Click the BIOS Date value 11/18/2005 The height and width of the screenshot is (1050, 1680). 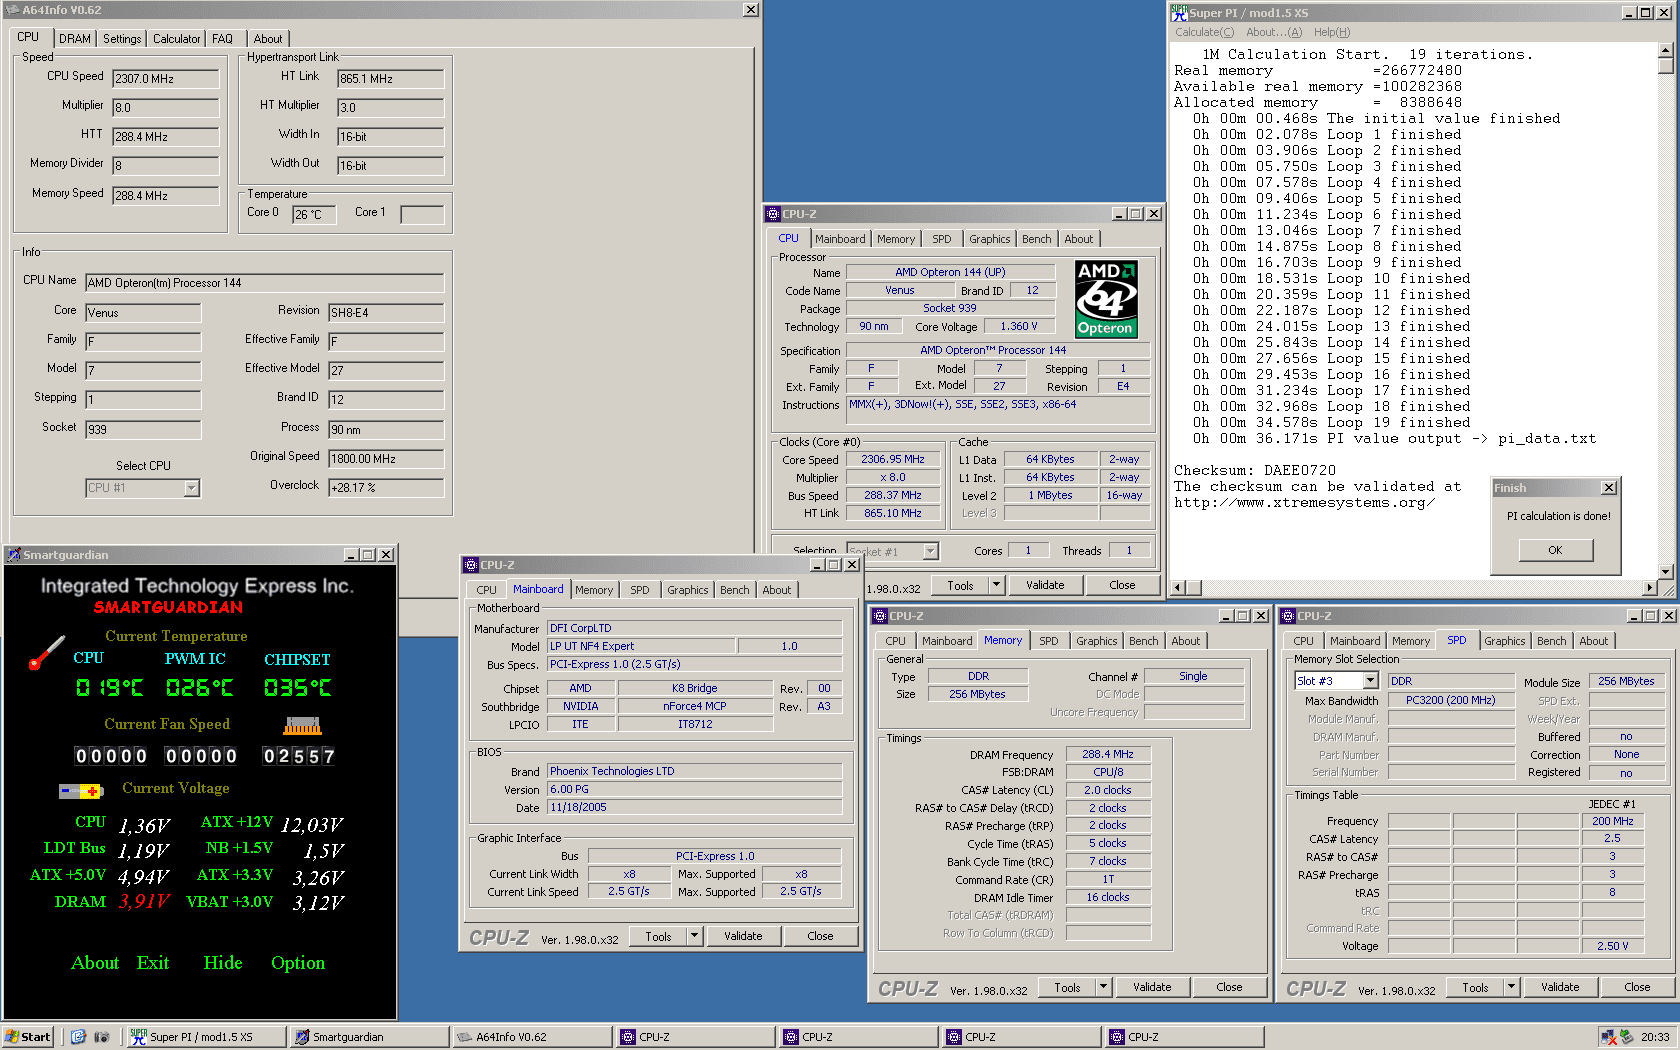694,807
